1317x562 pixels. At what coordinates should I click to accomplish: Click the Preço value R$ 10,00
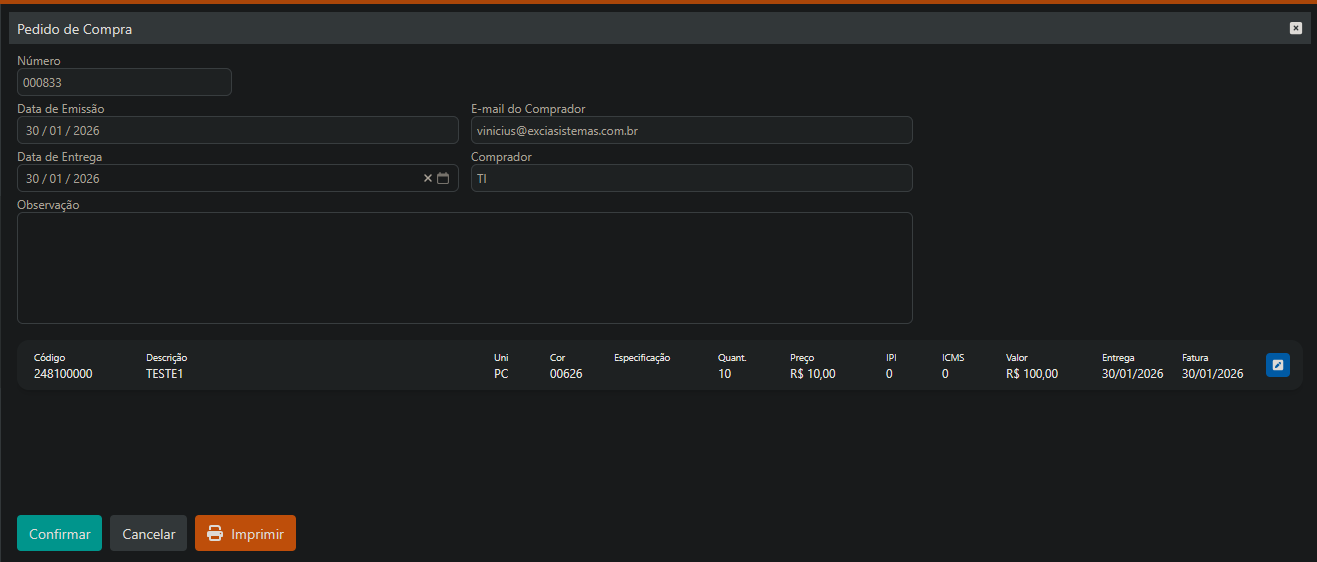812,374
